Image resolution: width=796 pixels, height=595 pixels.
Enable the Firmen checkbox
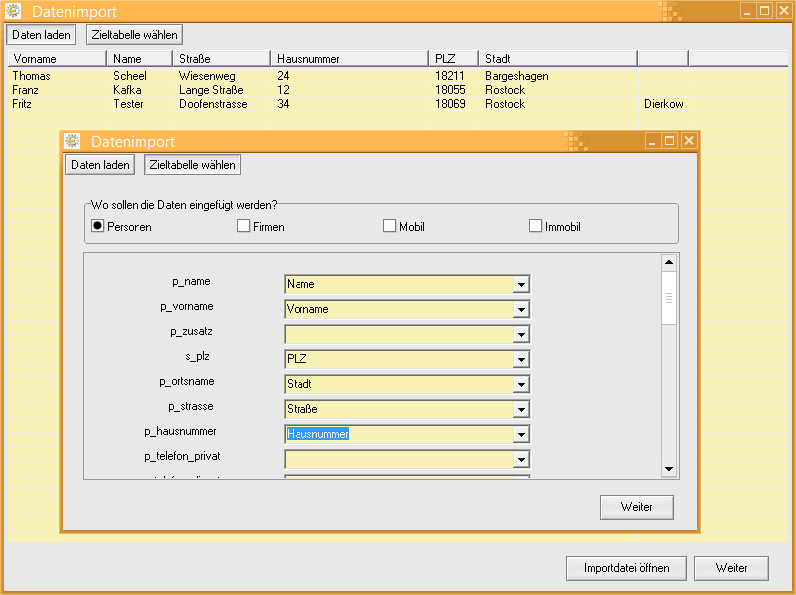pyautogui.click(x=243, y=226)
